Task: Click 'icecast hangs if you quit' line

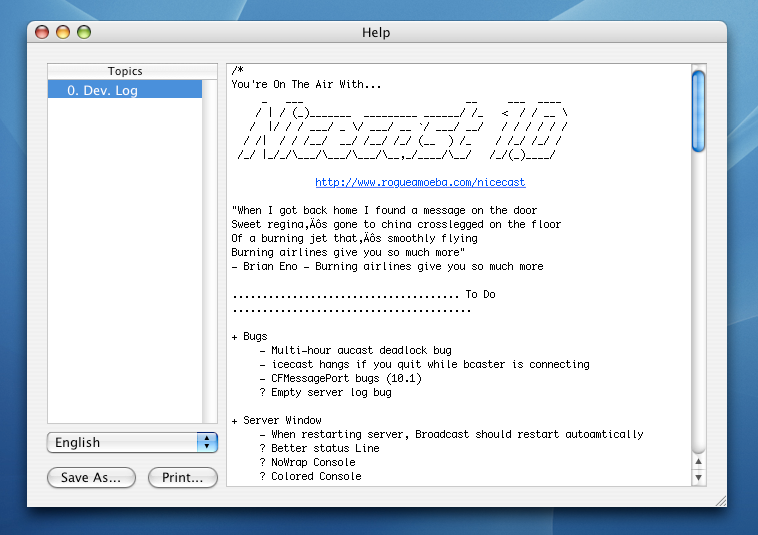Action: [x=424, y=364]
